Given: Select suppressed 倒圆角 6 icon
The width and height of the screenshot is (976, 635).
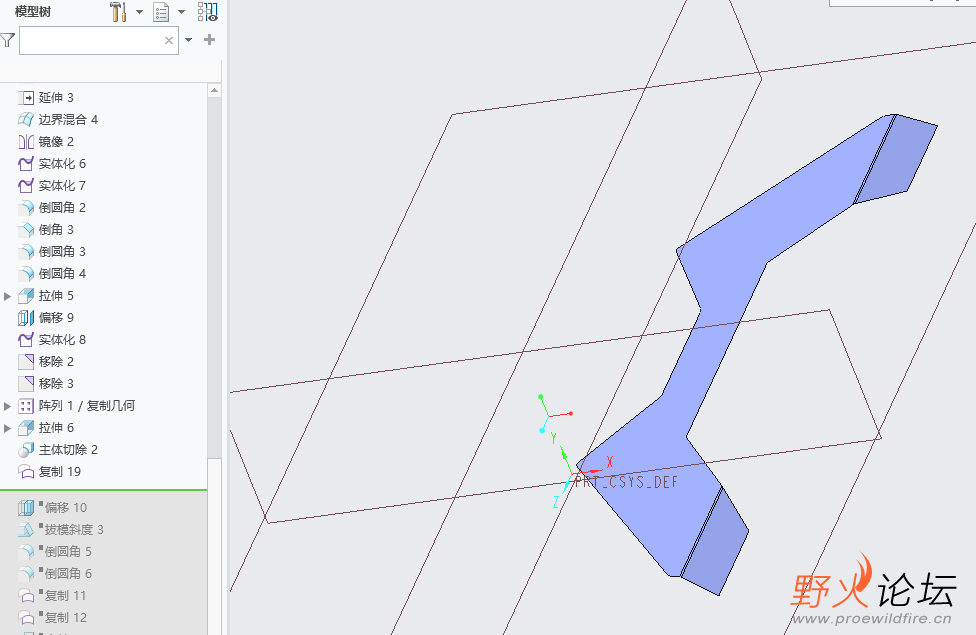Looking at the screenshot, I should pyautogui.click(x=26, y=574).
